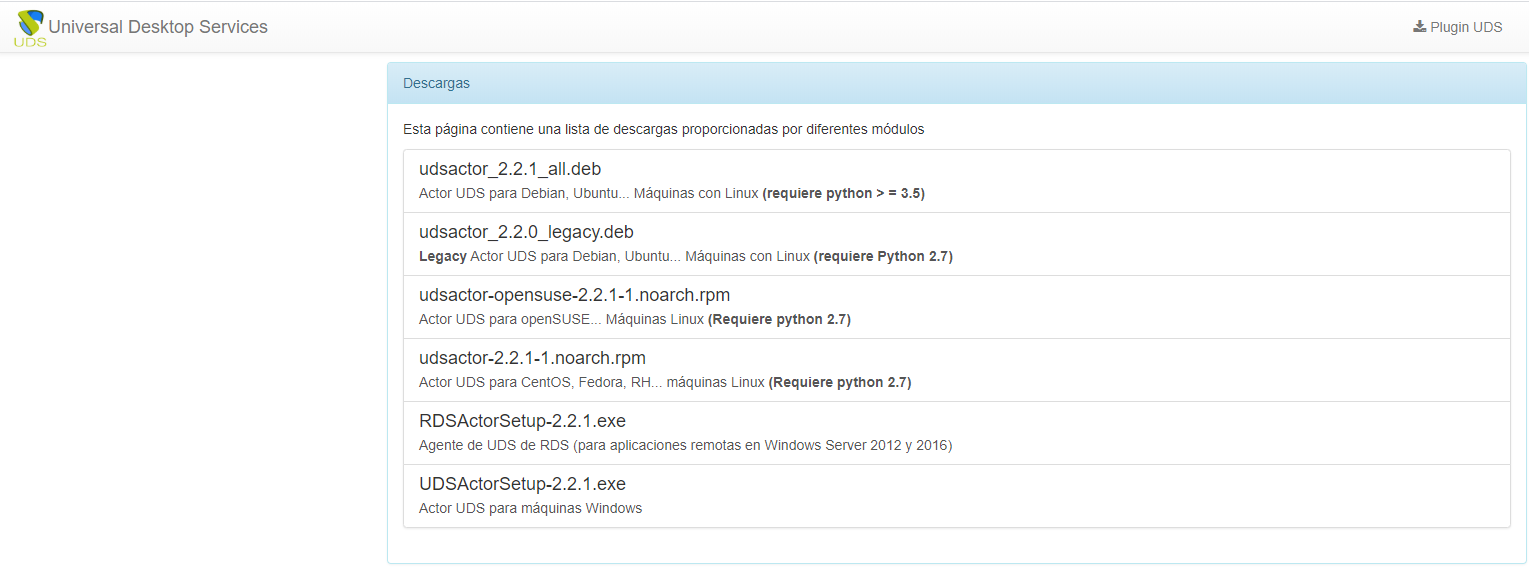Screen dimensions: 1529x578
Task: Download udsactor_2.2.0_legacy.deb
Action: (x=526, y=232)
